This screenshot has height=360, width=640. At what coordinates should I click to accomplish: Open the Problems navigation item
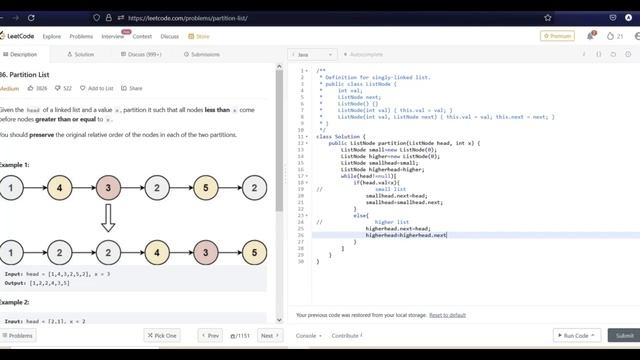click(81, 36)
